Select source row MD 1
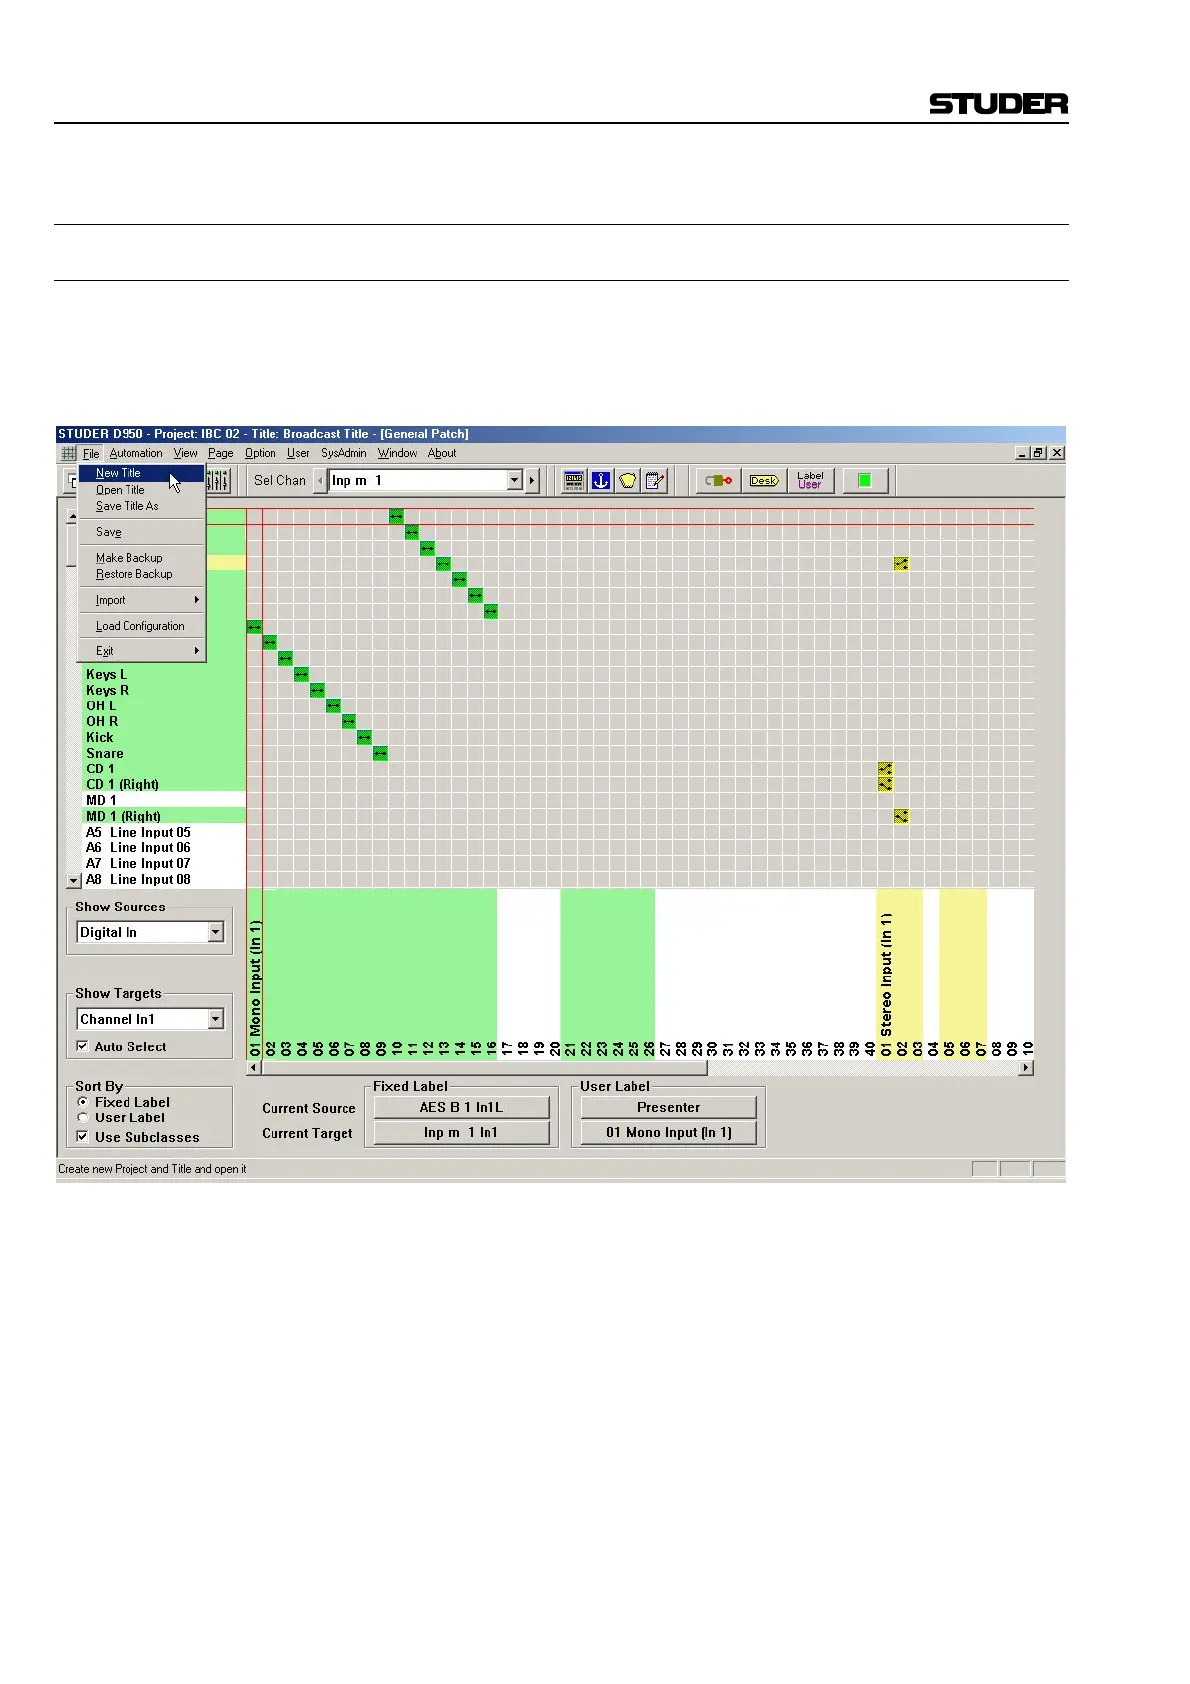Image resolution: width=1190 pixels, height=1684 pixels. (164, 800)
